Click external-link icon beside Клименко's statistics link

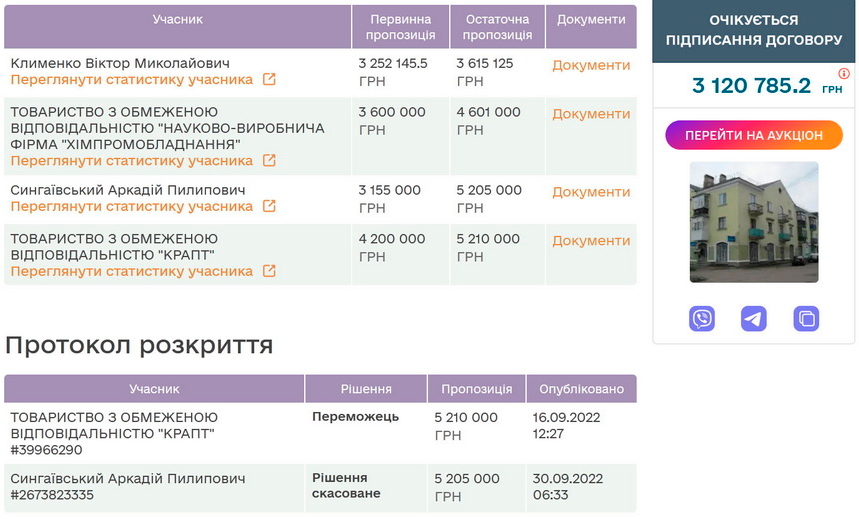tap(269, 80)
